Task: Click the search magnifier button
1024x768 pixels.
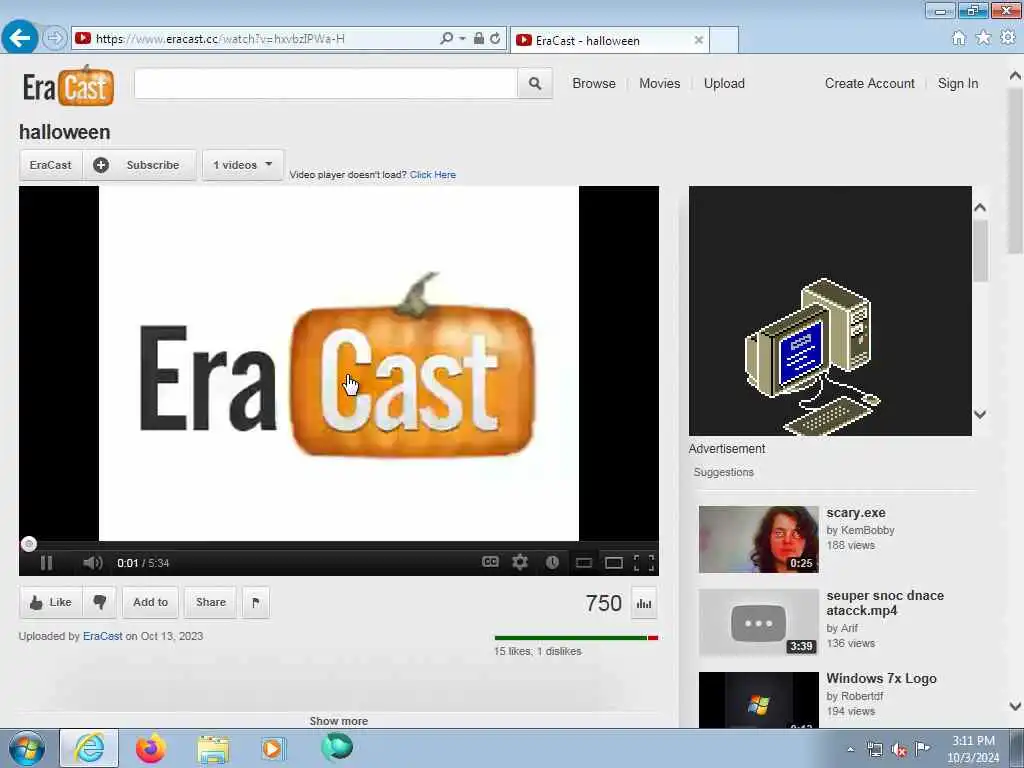Action: 535,83
